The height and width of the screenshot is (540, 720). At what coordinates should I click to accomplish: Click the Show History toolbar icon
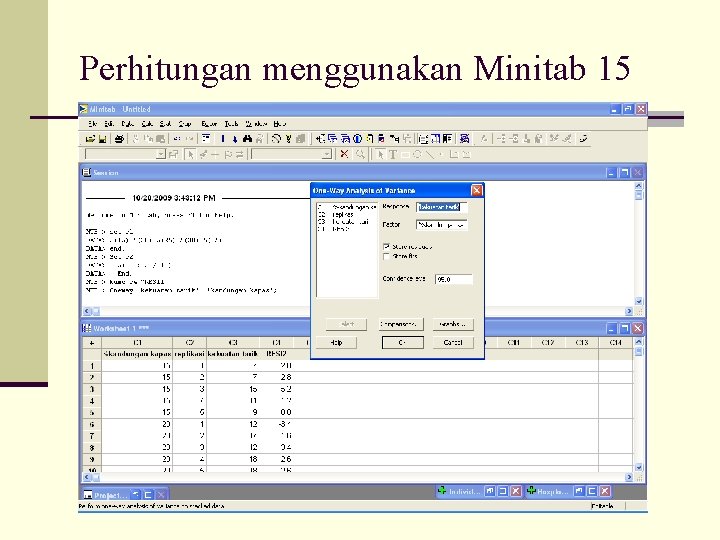369,139
